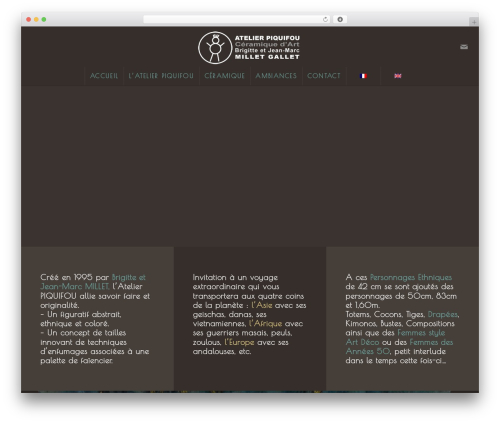Follow the Brigitte et Jean-Marc MILLET link
500x423 pixels.
[x=93, y=282]
